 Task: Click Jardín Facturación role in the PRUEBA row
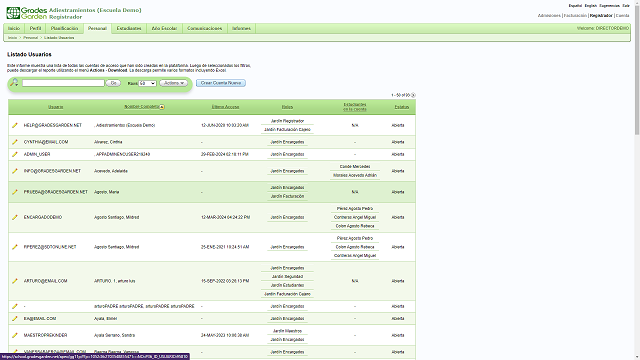pyautogui.click(x=287, y=196)
